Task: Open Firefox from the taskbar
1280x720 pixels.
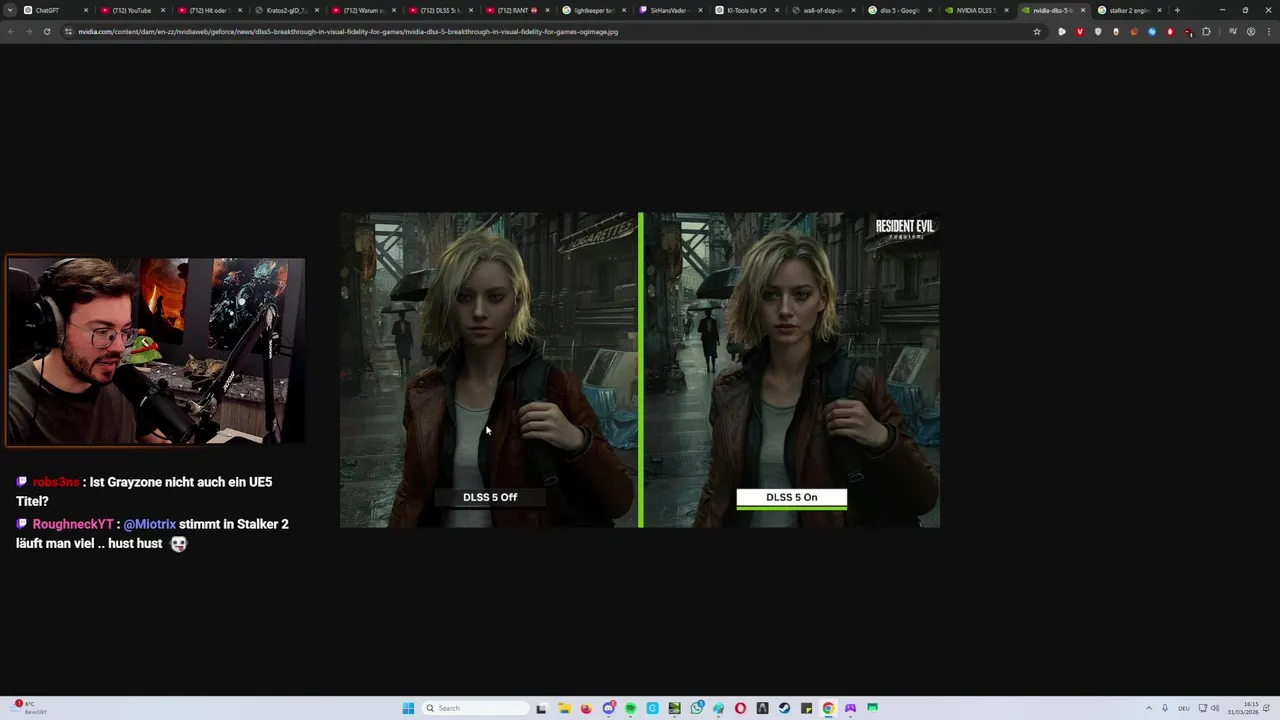Action: tap(586, 708)
